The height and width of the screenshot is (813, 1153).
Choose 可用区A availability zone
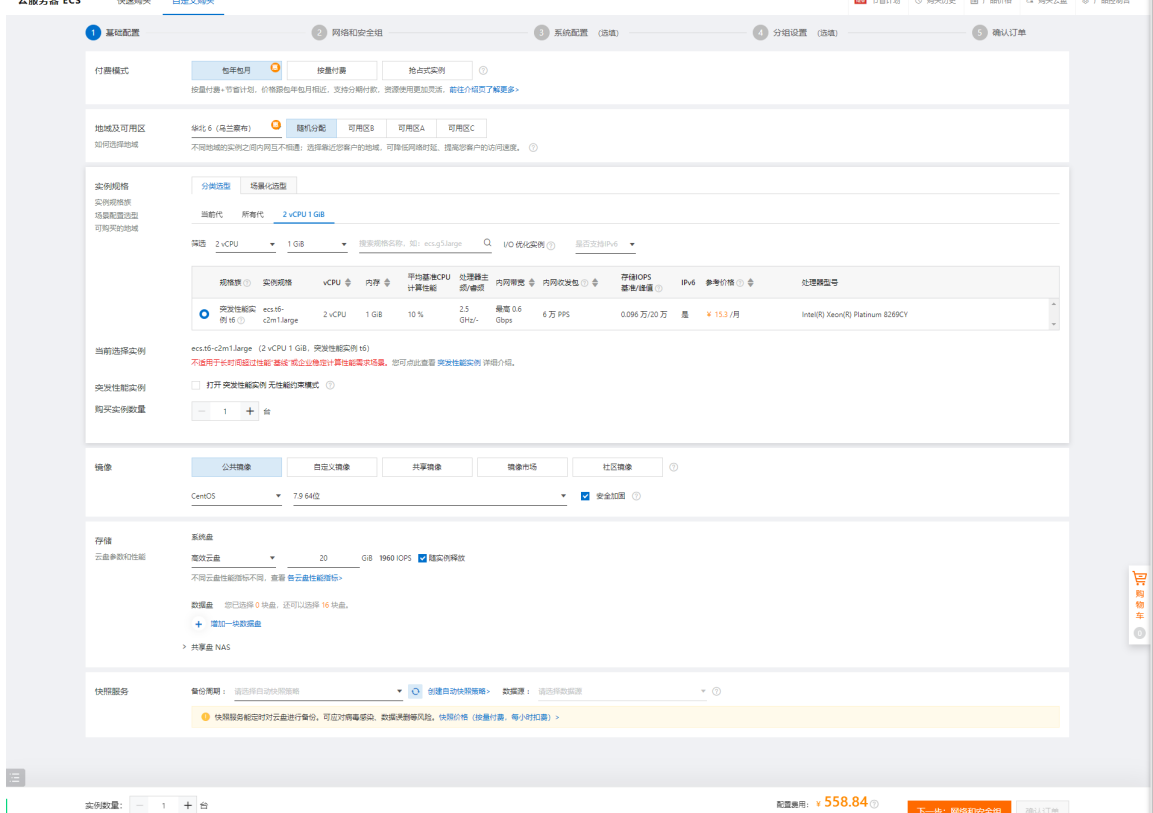click(x=411, y=128)
